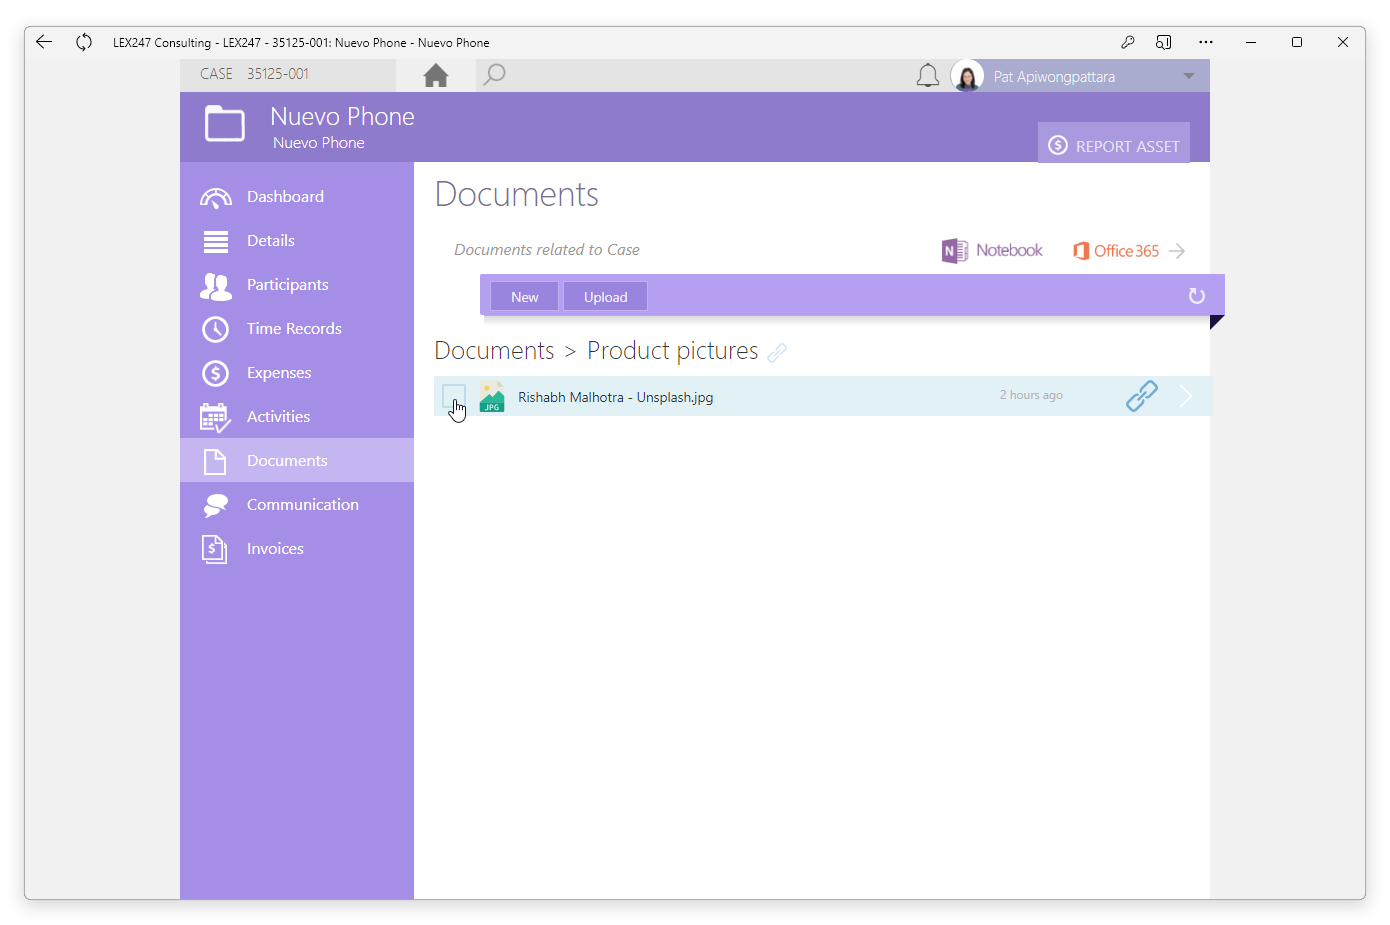The width and height of the screenshot is (1390, 925).
Task: Click the Participants people icon
Action: coord(216,286)
